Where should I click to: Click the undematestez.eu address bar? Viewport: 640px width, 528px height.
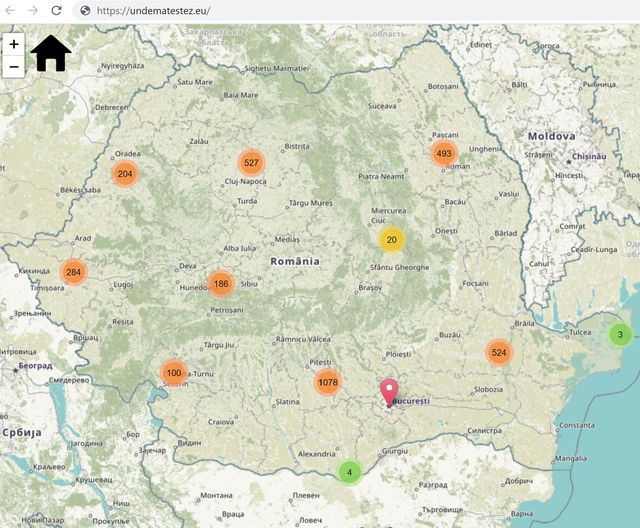(300, 10)
